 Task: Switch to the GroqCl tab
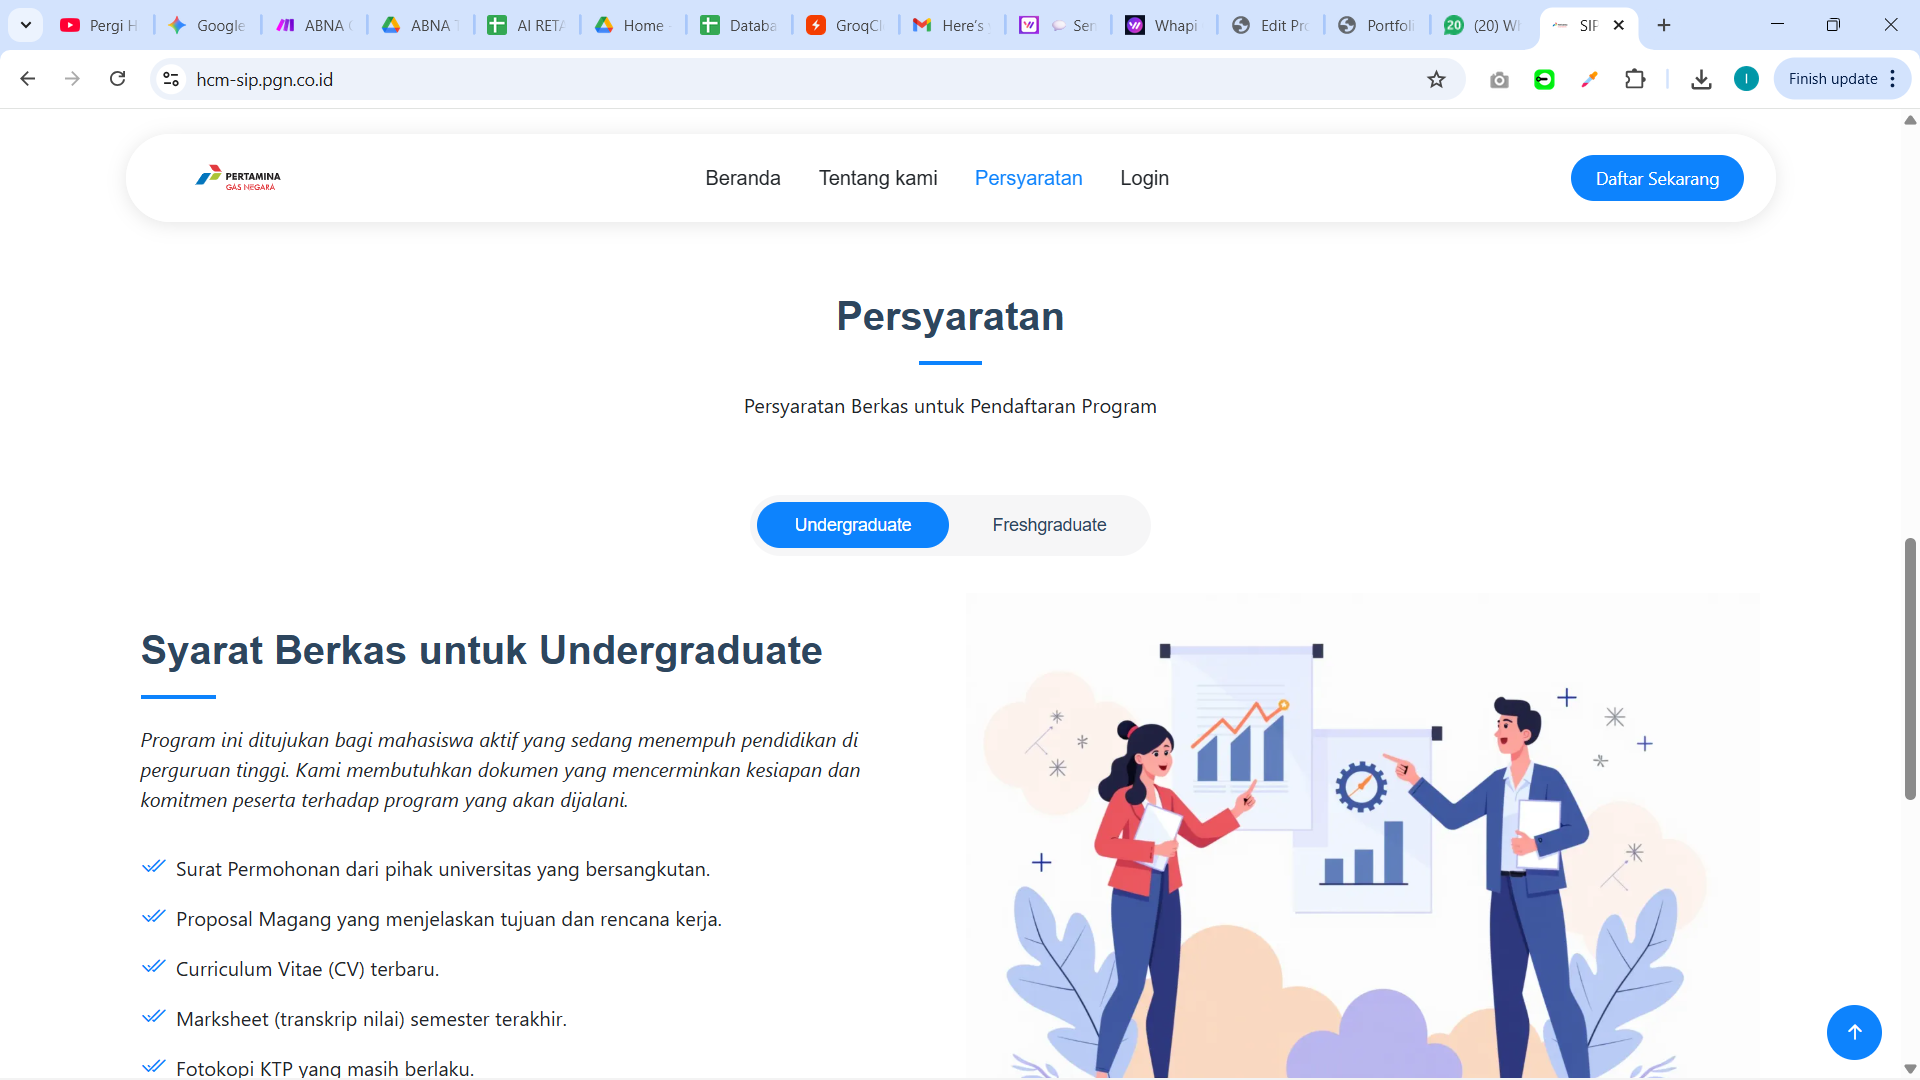tap(846, 25)
